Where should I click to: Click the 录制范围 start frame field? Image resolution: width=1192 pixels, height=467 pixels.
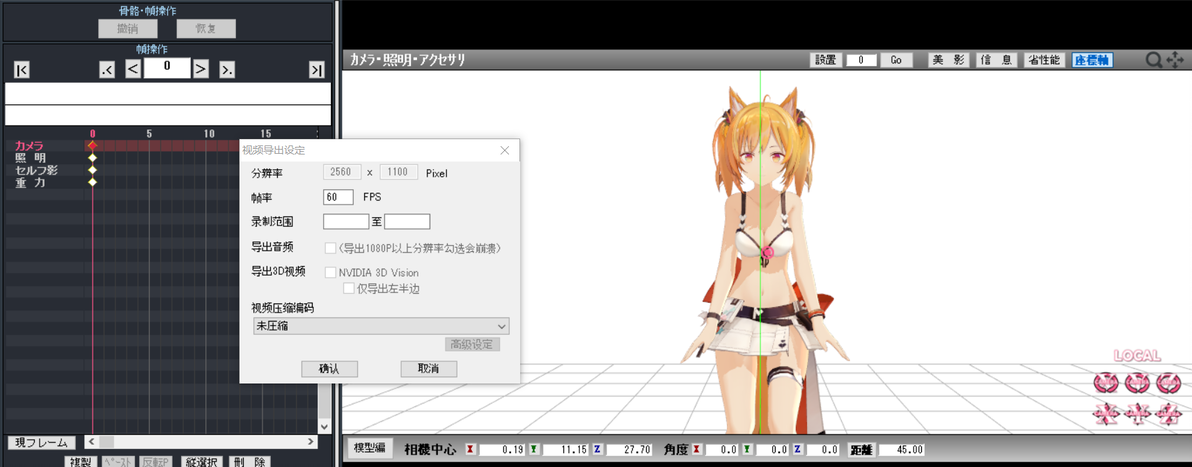point(346,221)
